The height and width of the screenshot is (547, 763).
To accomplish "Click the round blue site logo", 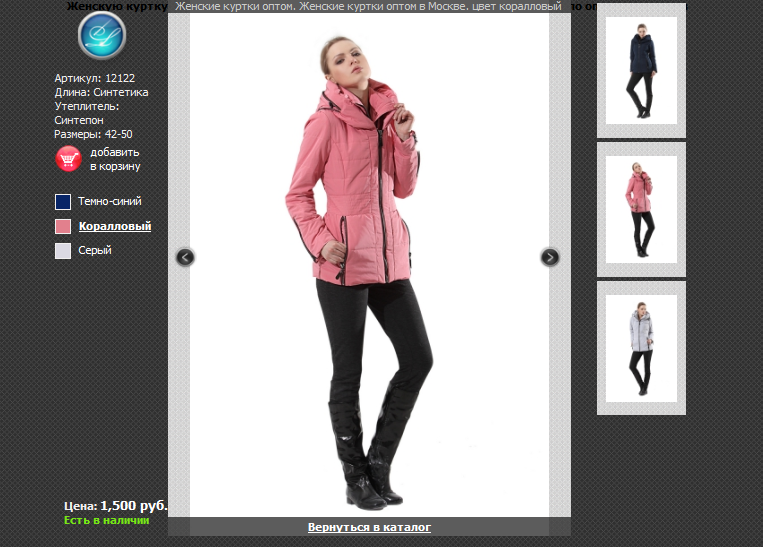I will pos(102,36).
